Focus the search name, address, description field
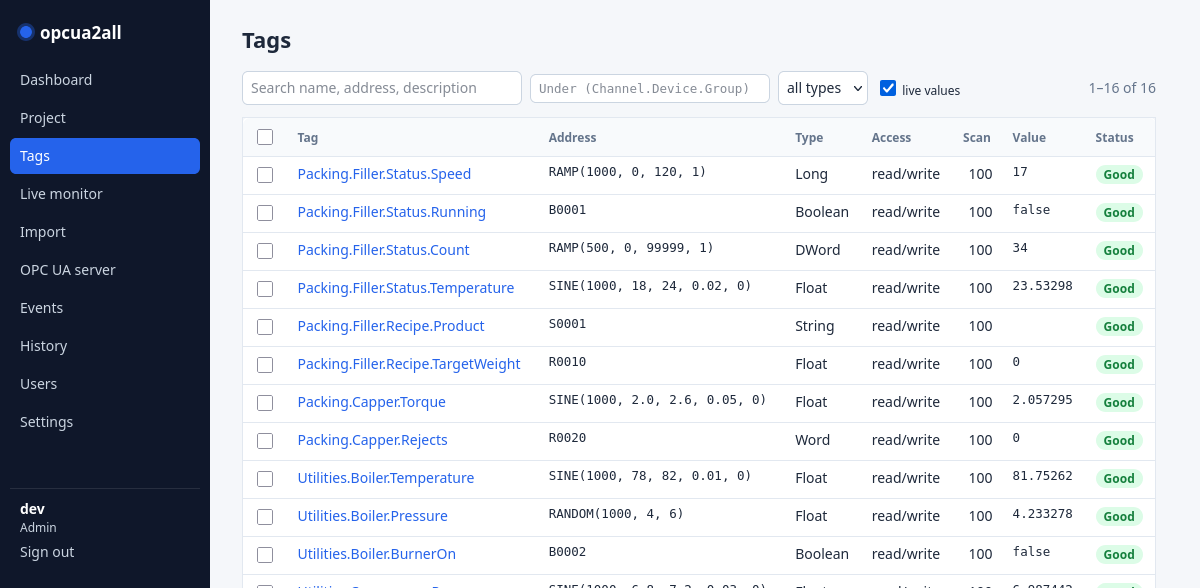The height and width of the screenshot is (588, 1200). point(382,88)
